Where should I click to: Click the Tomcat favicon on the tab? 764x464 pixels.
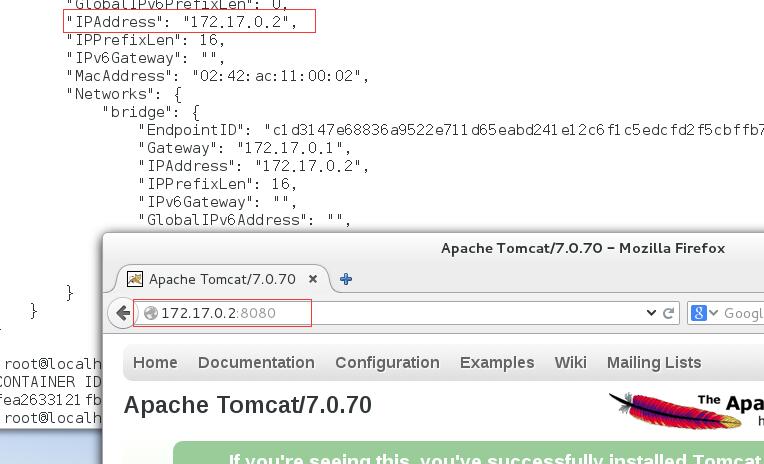134,279
